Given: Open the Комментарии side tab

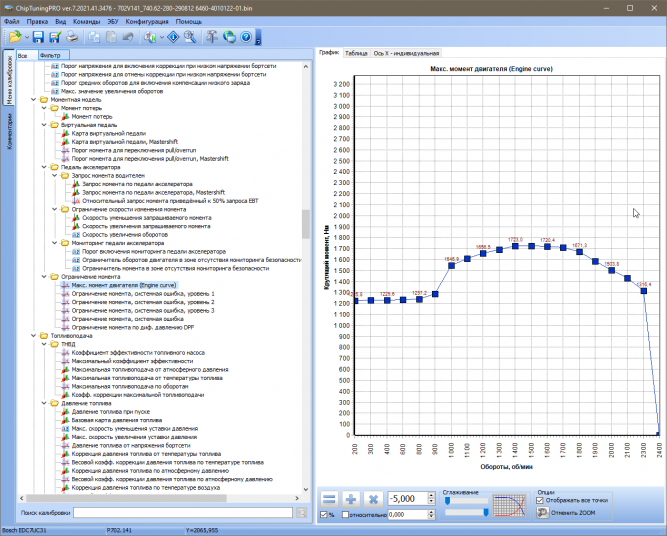Looking at the screenshot, I should [x=9, y=131].
